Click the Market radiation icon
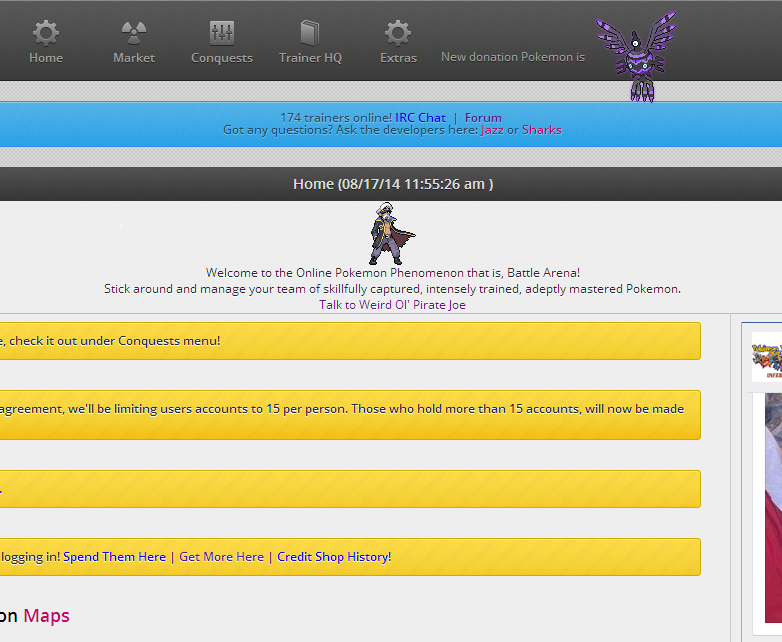Screen dimensions: 782x642 point(134,33)
